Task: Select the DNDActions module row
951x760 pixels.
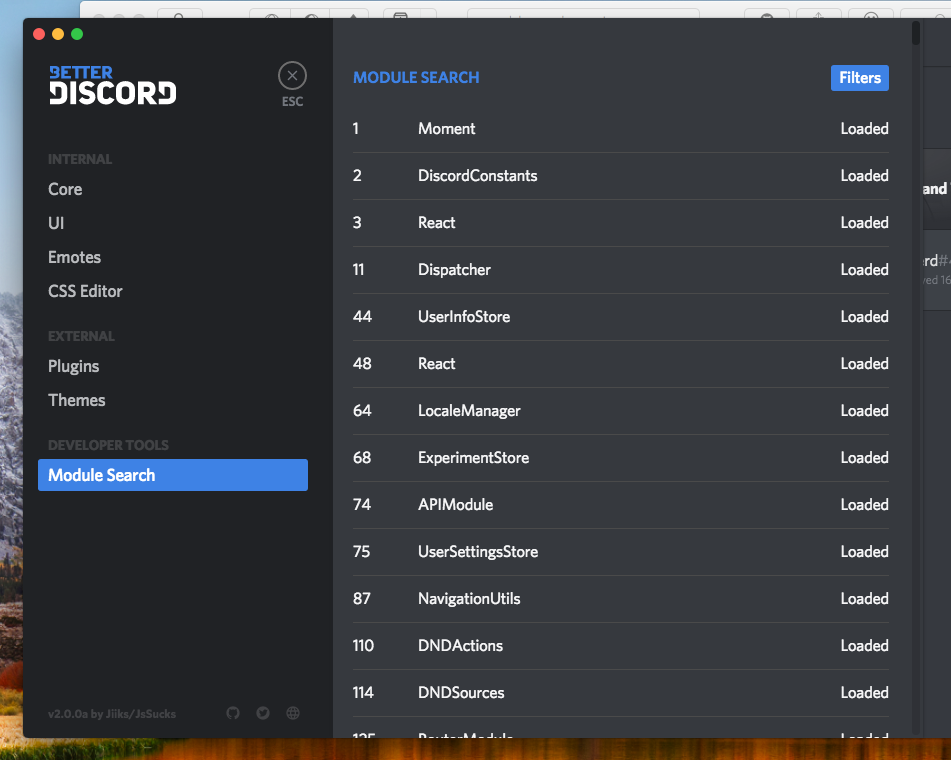Action: (620, 646)
